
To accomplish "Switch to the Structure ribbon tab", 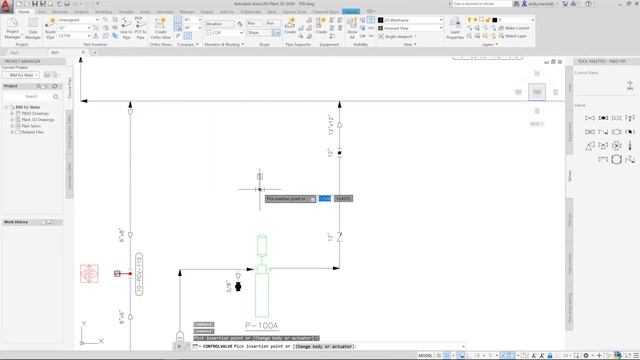I will point(60,12).
